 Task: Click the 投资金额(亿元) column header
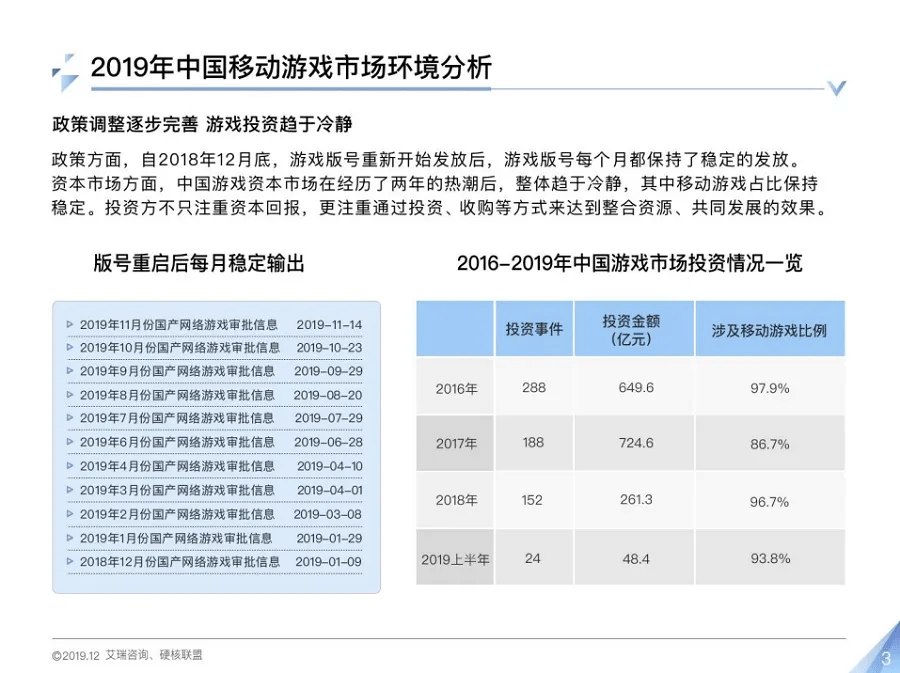tap(634, 329)
